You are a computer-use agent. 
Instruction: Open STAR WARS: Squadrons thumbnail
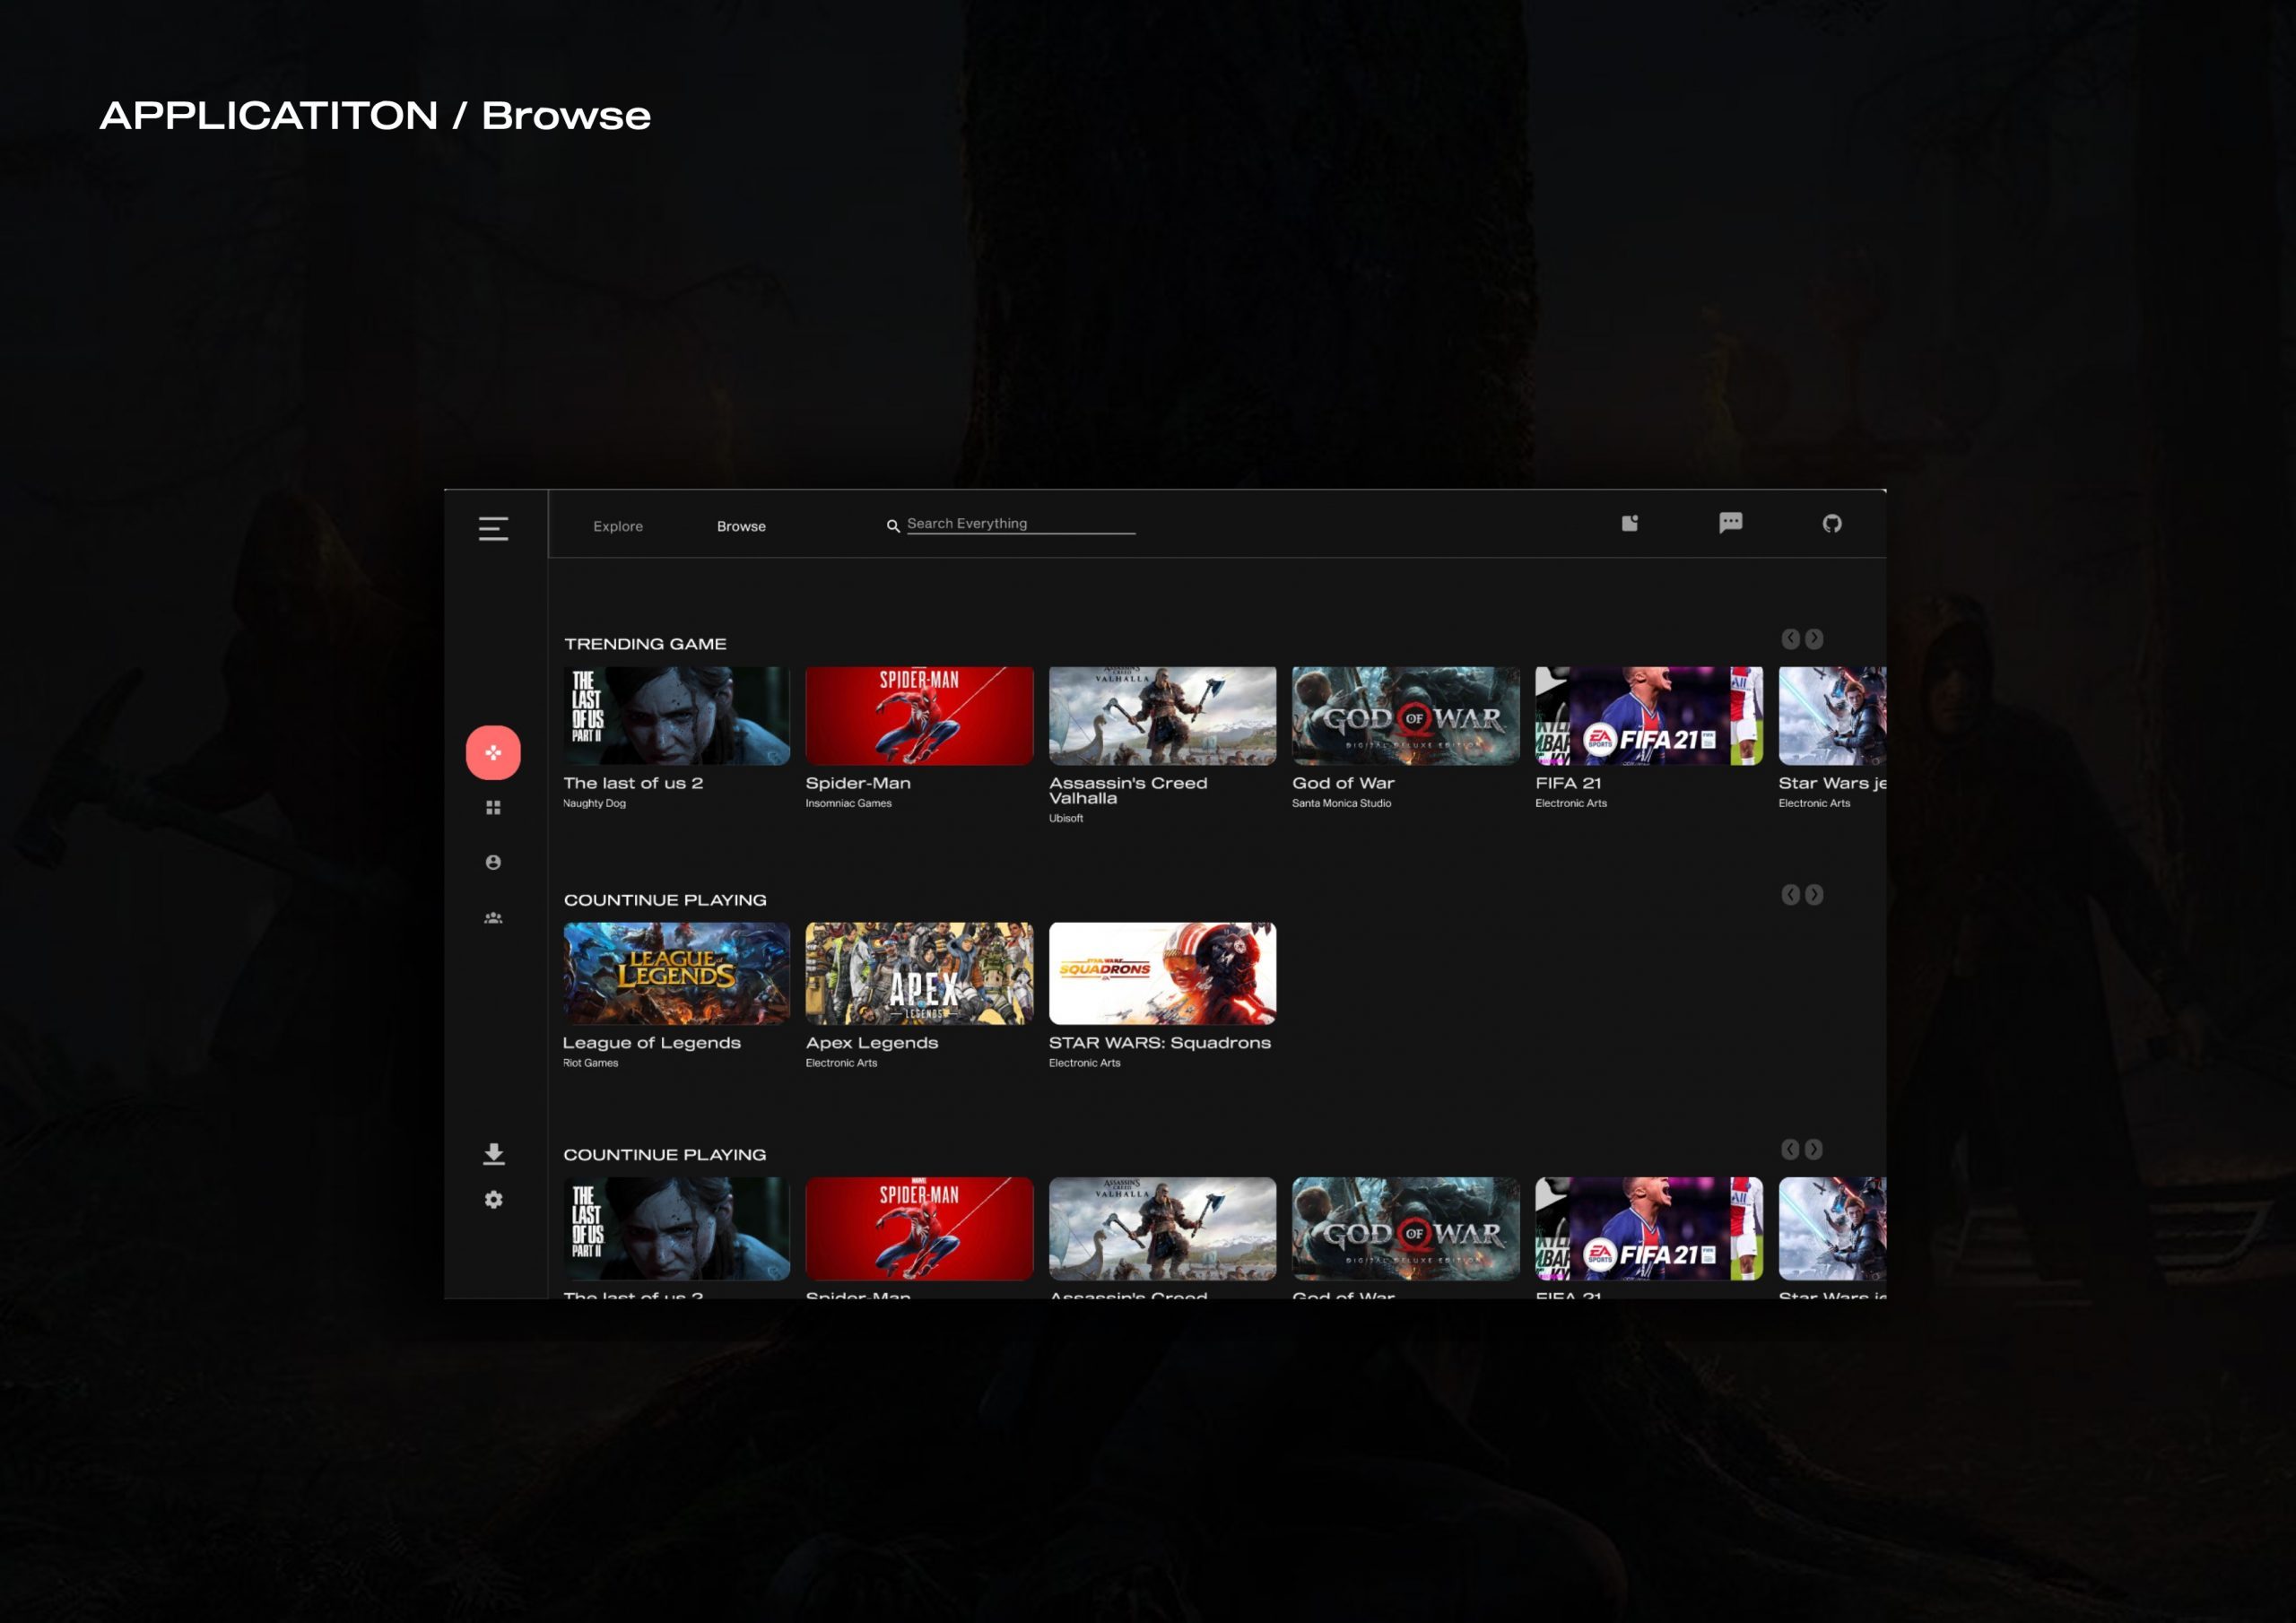click(x=1162, y=973)
